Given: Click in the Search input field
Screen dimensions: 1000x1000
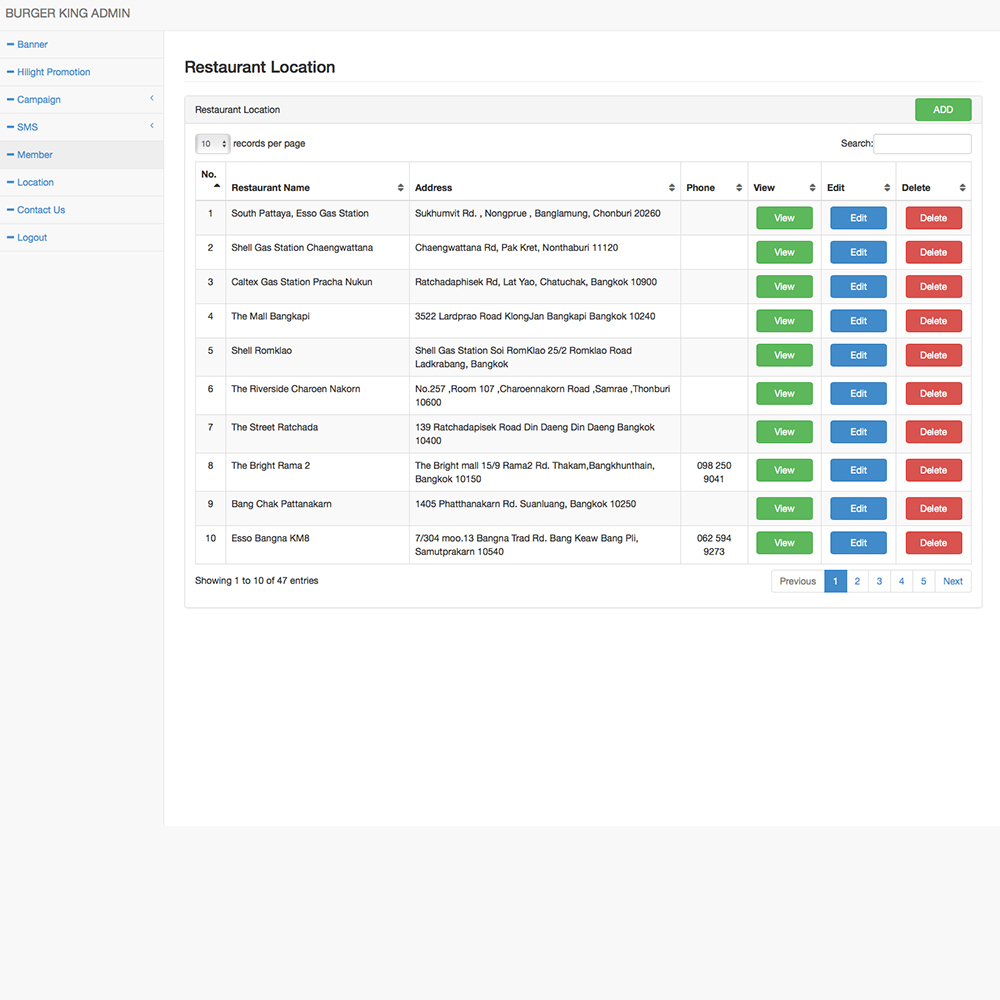Looking at the screenshot, I should [x=921, y=144].
